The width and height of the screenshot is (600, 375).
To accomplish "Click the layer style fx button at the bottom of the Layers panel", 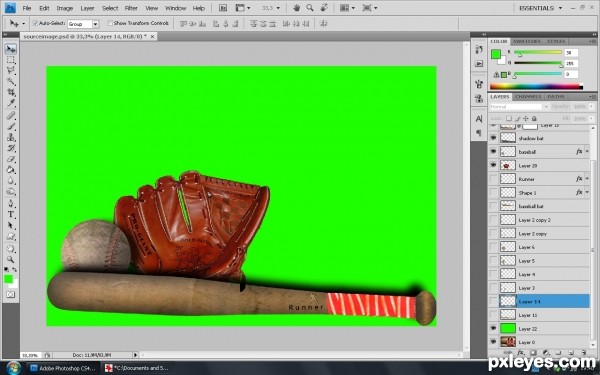I will [521, 352].
